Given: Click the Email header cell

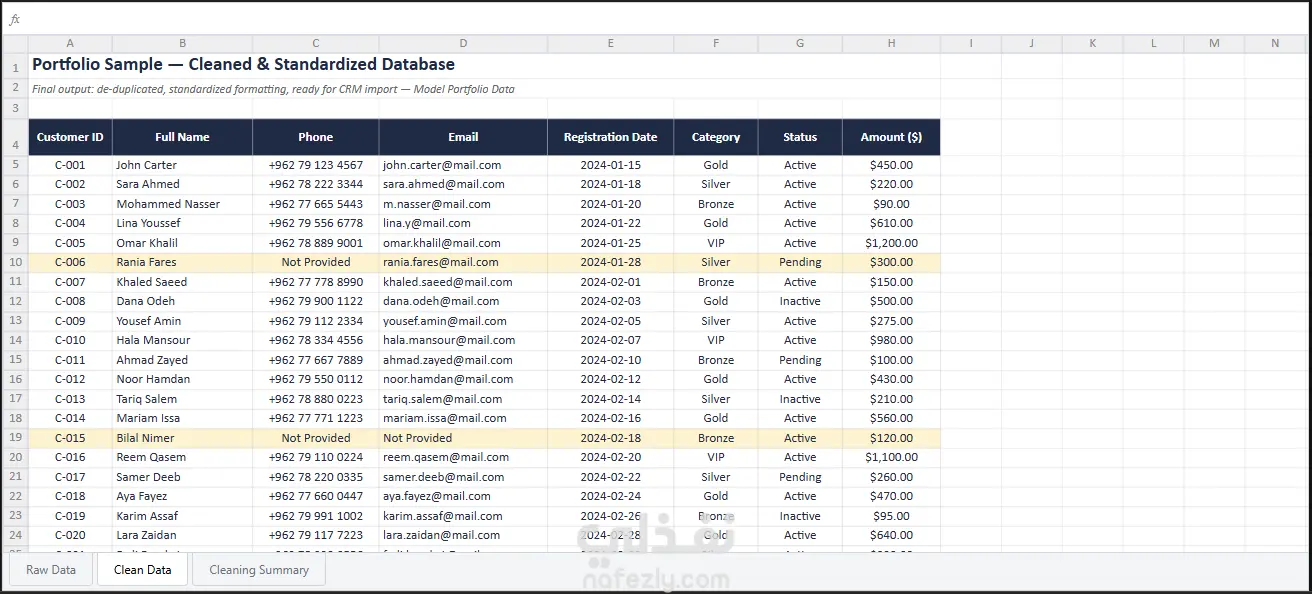Looking at the screenshot, I should click(x=463, y=137).
